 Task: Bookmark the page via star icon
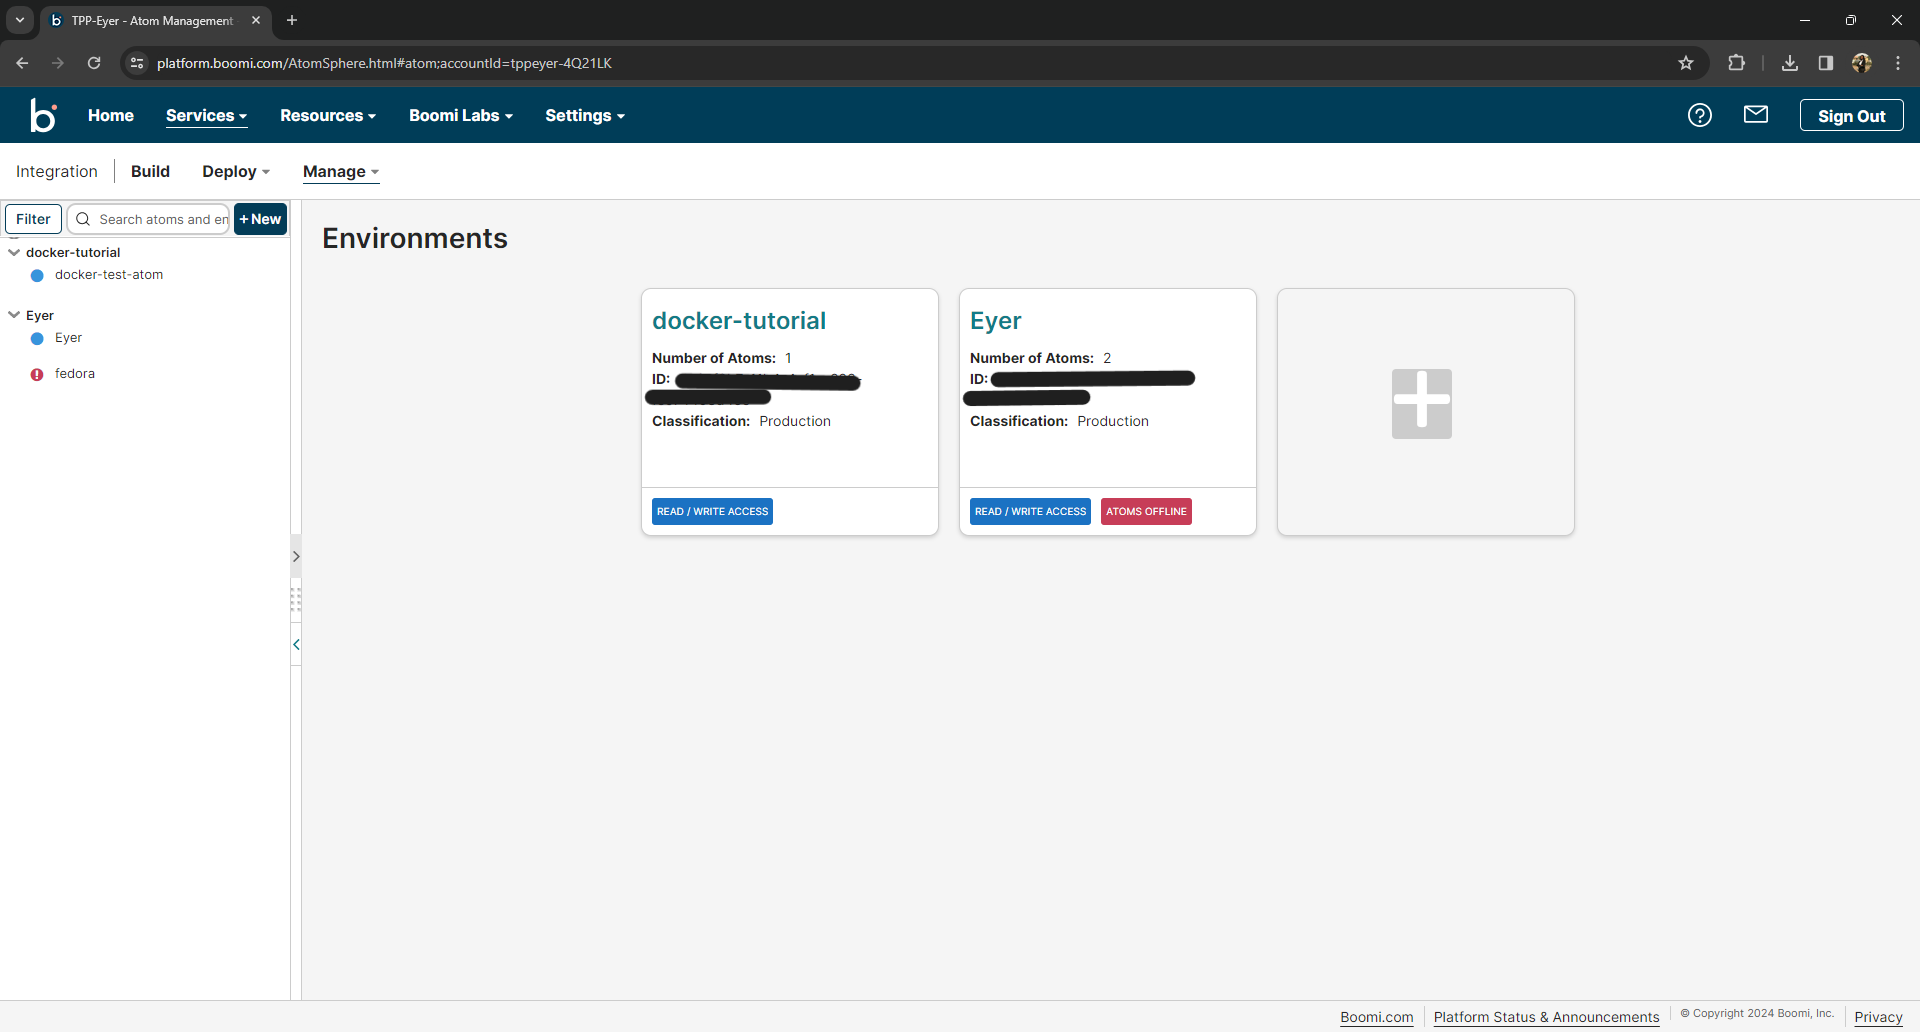tap(1686, 62)
